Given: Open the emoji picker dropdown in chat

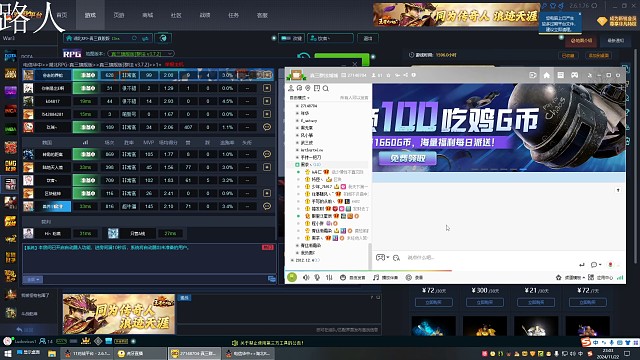Looking at the screenshot, I should pyautogui.click(x=382, y=258).
